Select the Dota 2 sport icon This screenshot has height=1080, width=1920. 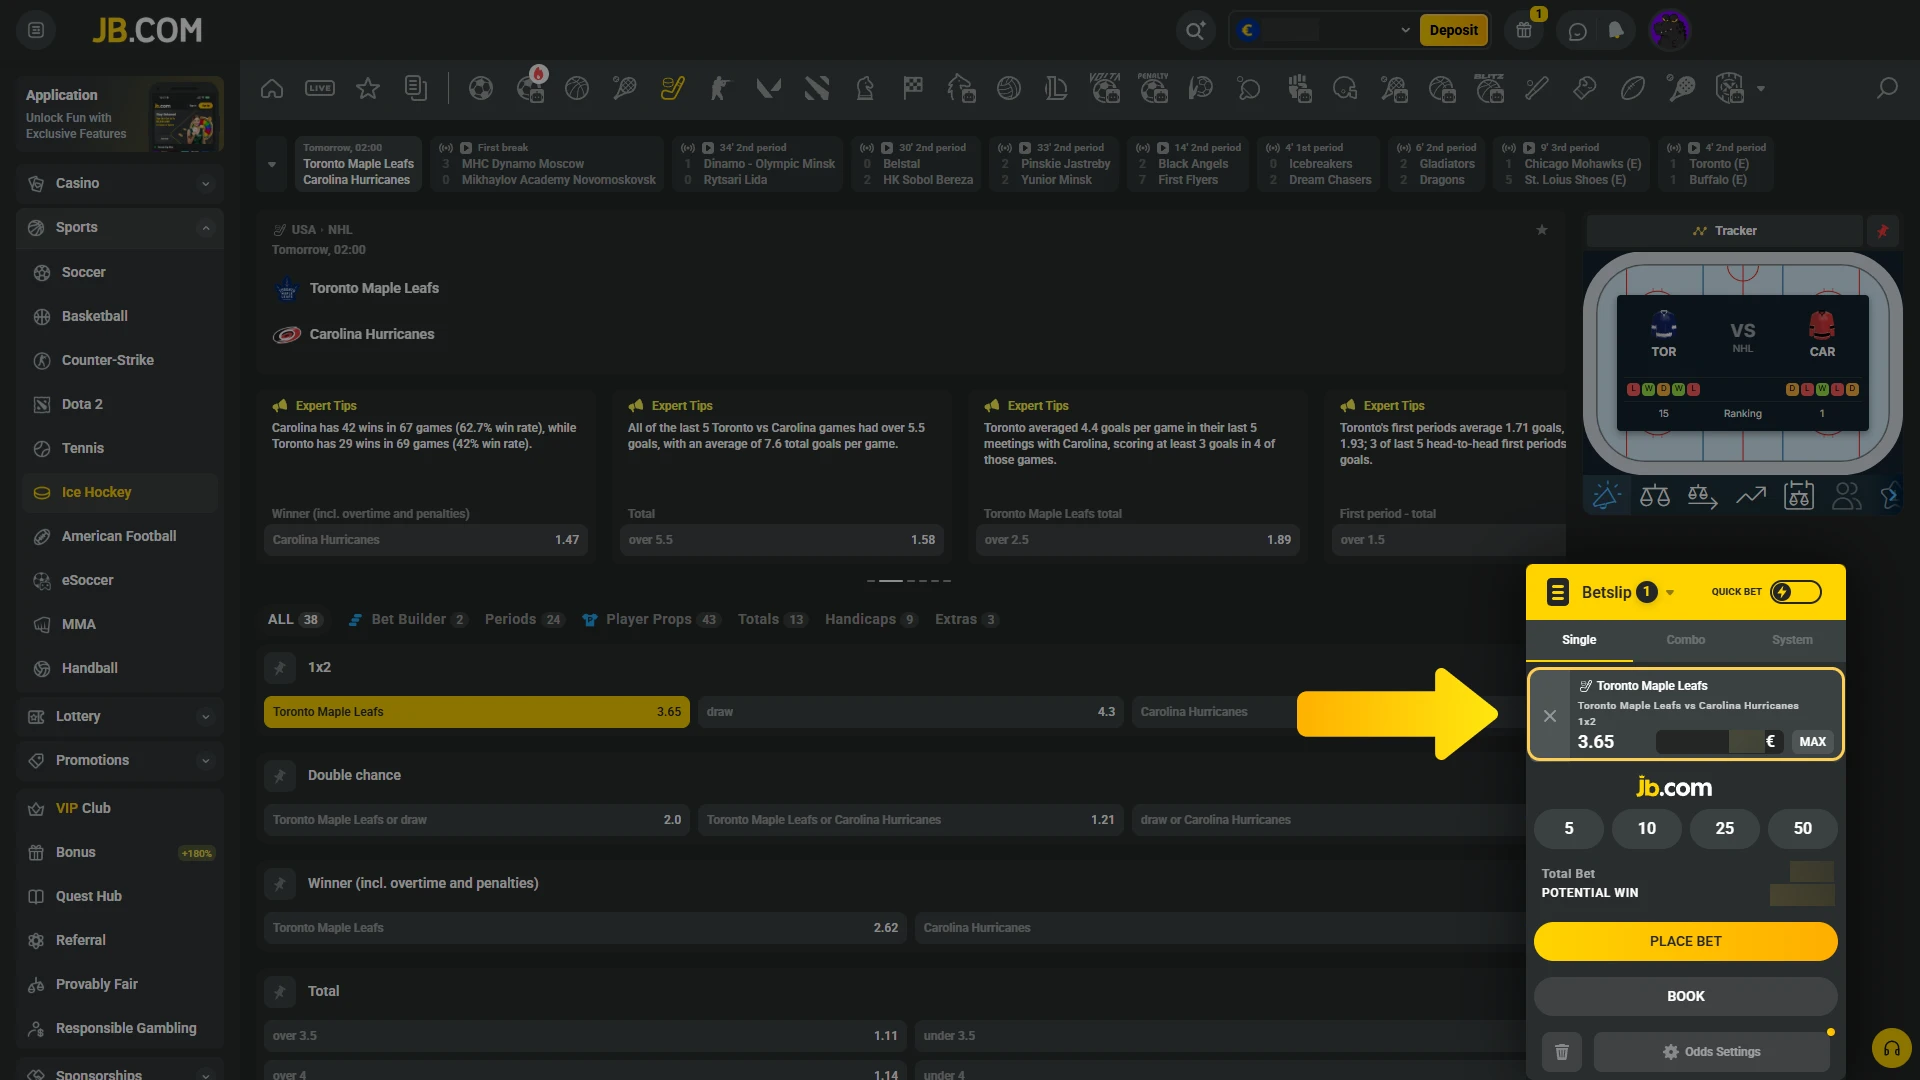(x=817, y=88)
